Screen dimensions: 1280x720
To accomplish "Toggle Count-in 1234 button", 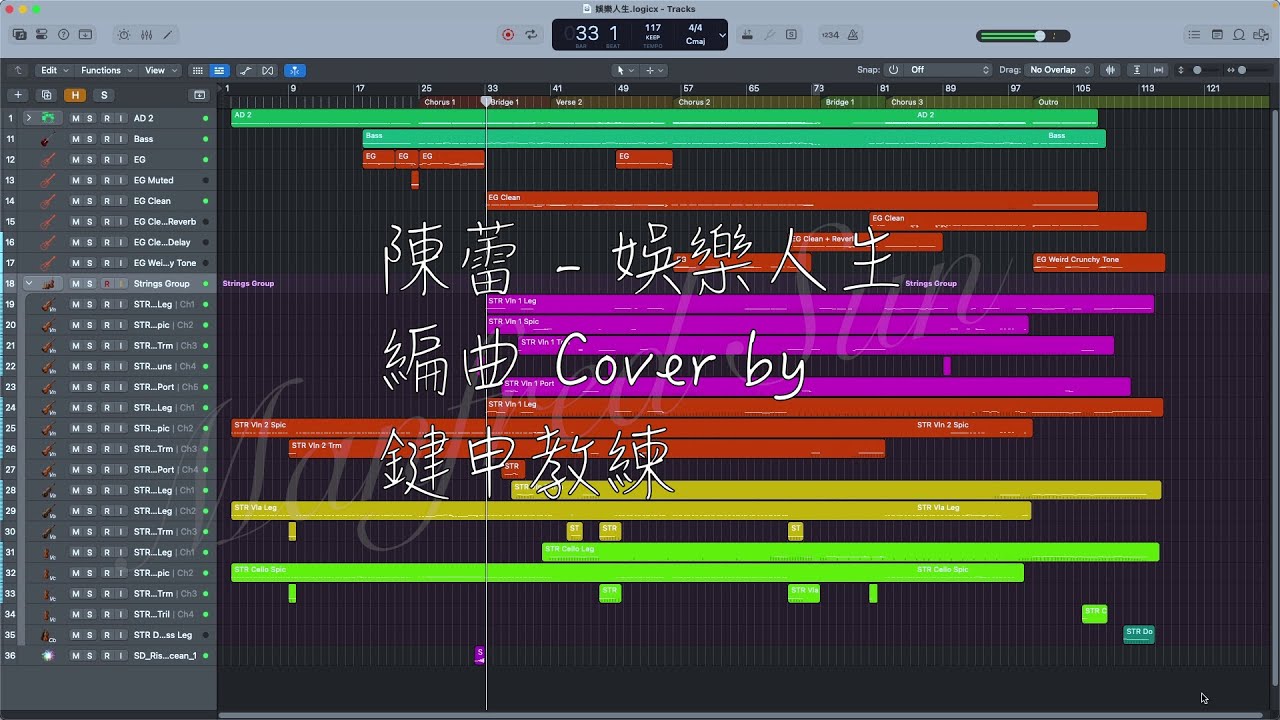I will [x=830, y=34].
